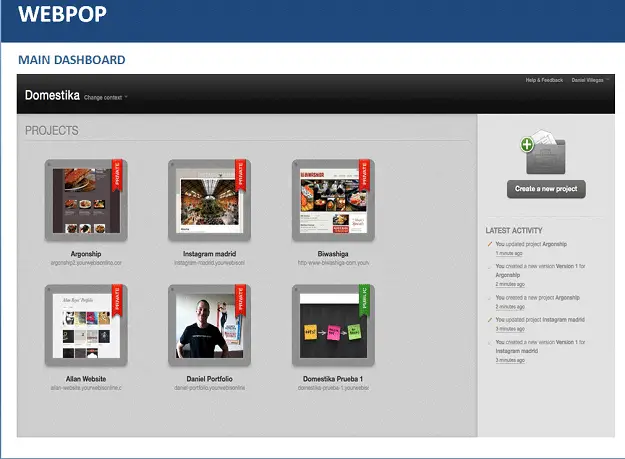Click 'You updated project Argonship' activity
The height and width of the screenshot is (459, 625).
coord(531,244)
